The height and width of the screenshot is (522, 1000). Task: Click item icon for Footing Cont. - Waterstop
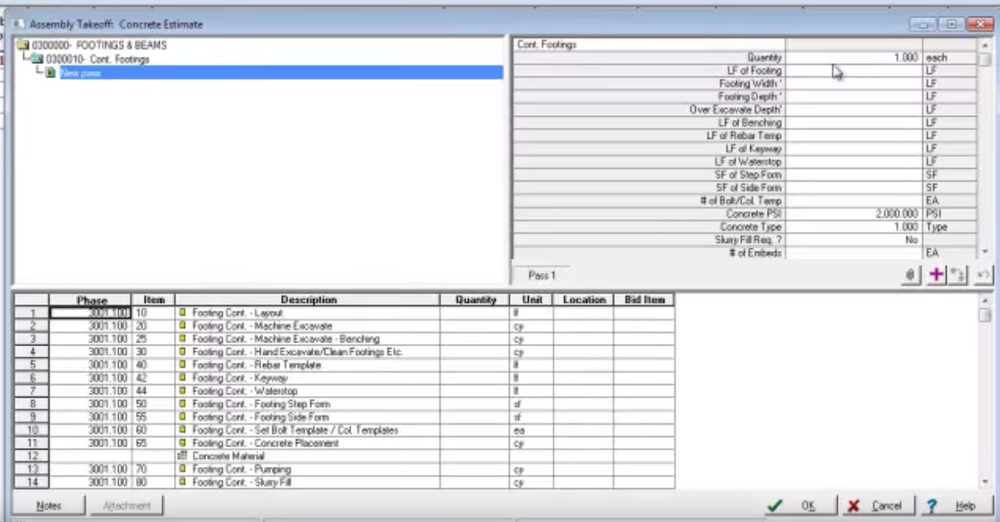182,391
